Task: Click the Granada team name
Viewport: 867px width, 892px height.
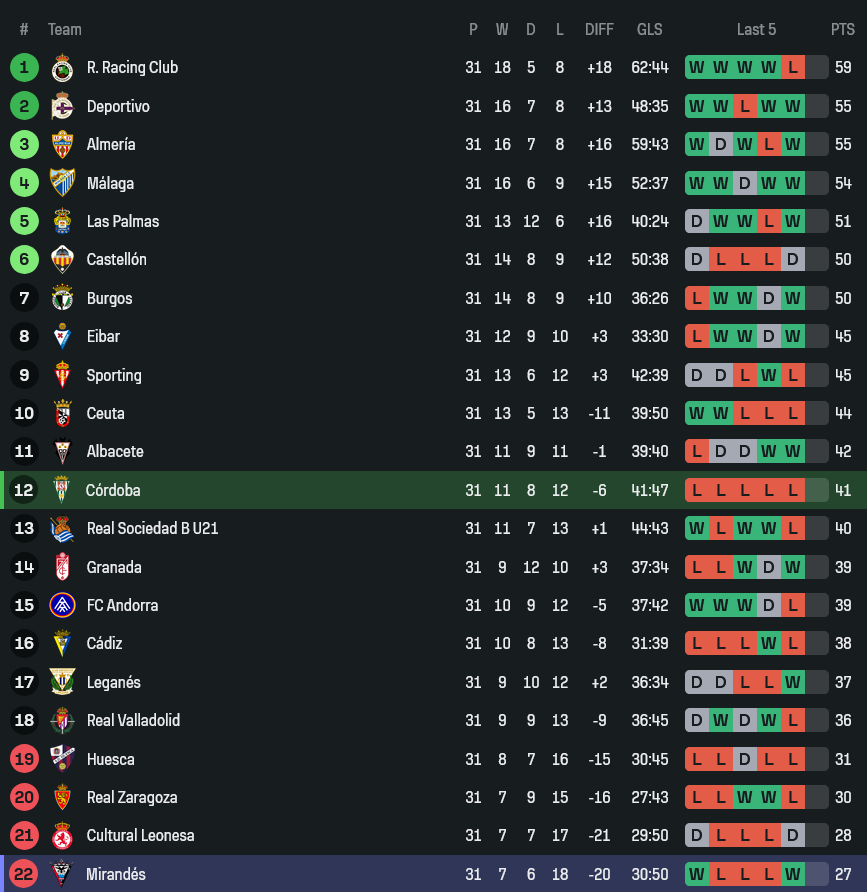Action: point(114,567)
